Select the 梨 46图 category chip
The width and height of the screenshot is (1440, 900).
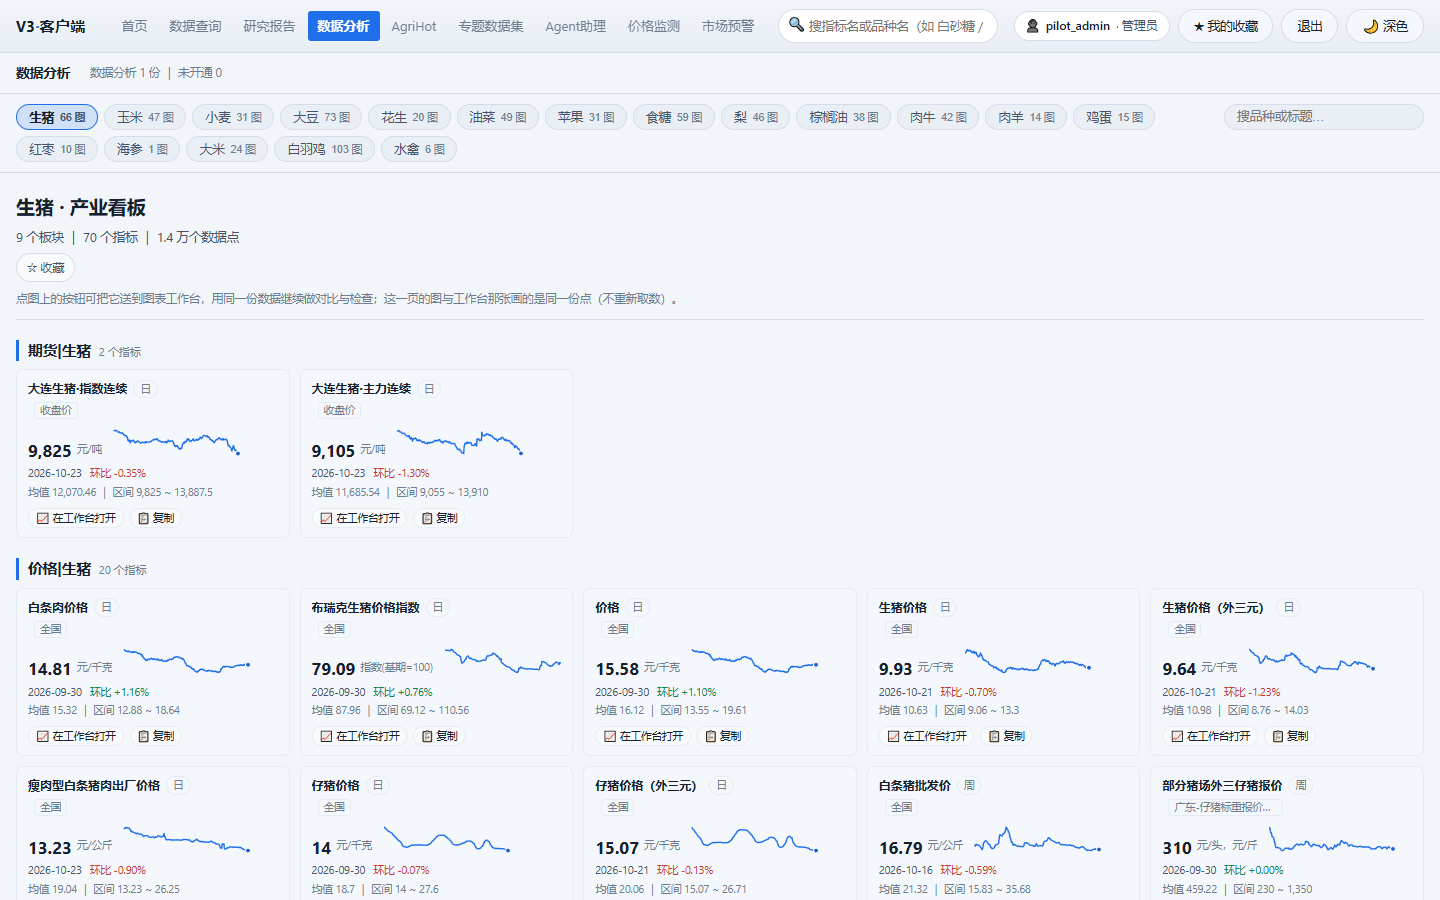point(755,117)
